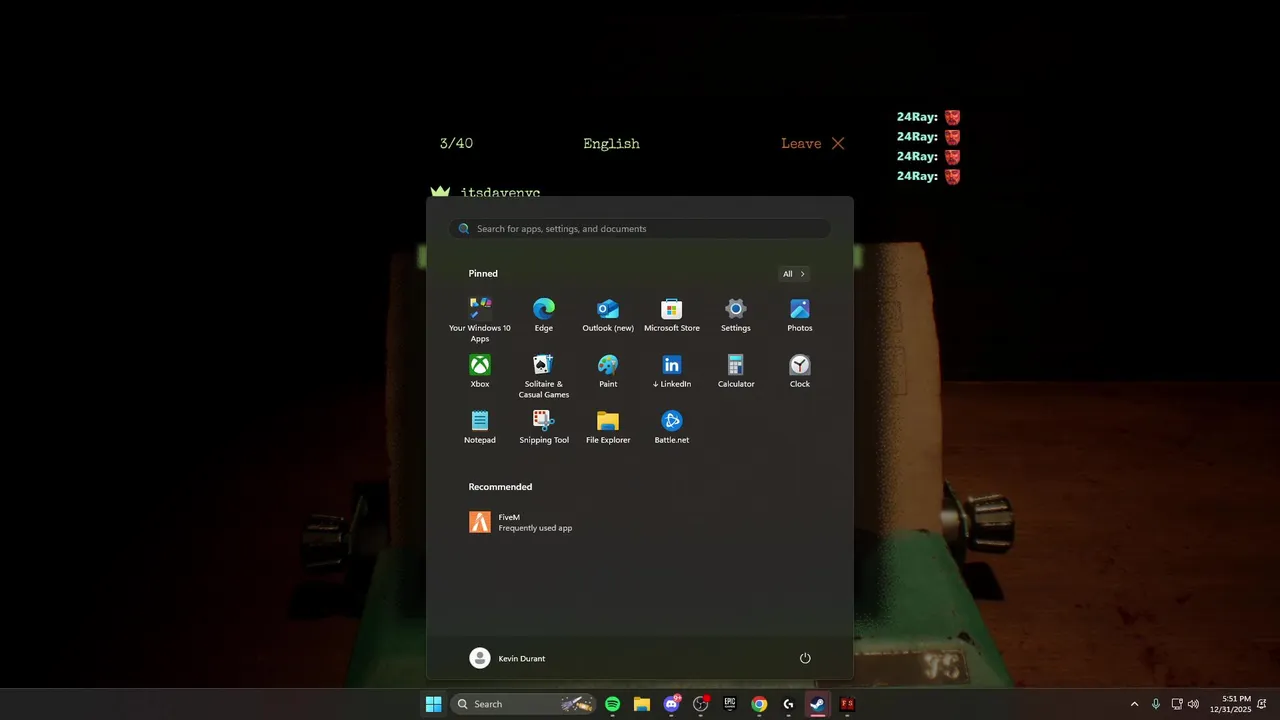Launch Paint from pinned apps
Image resolution: width=1280 pixels, height=720 pixels.
point(608,371)
